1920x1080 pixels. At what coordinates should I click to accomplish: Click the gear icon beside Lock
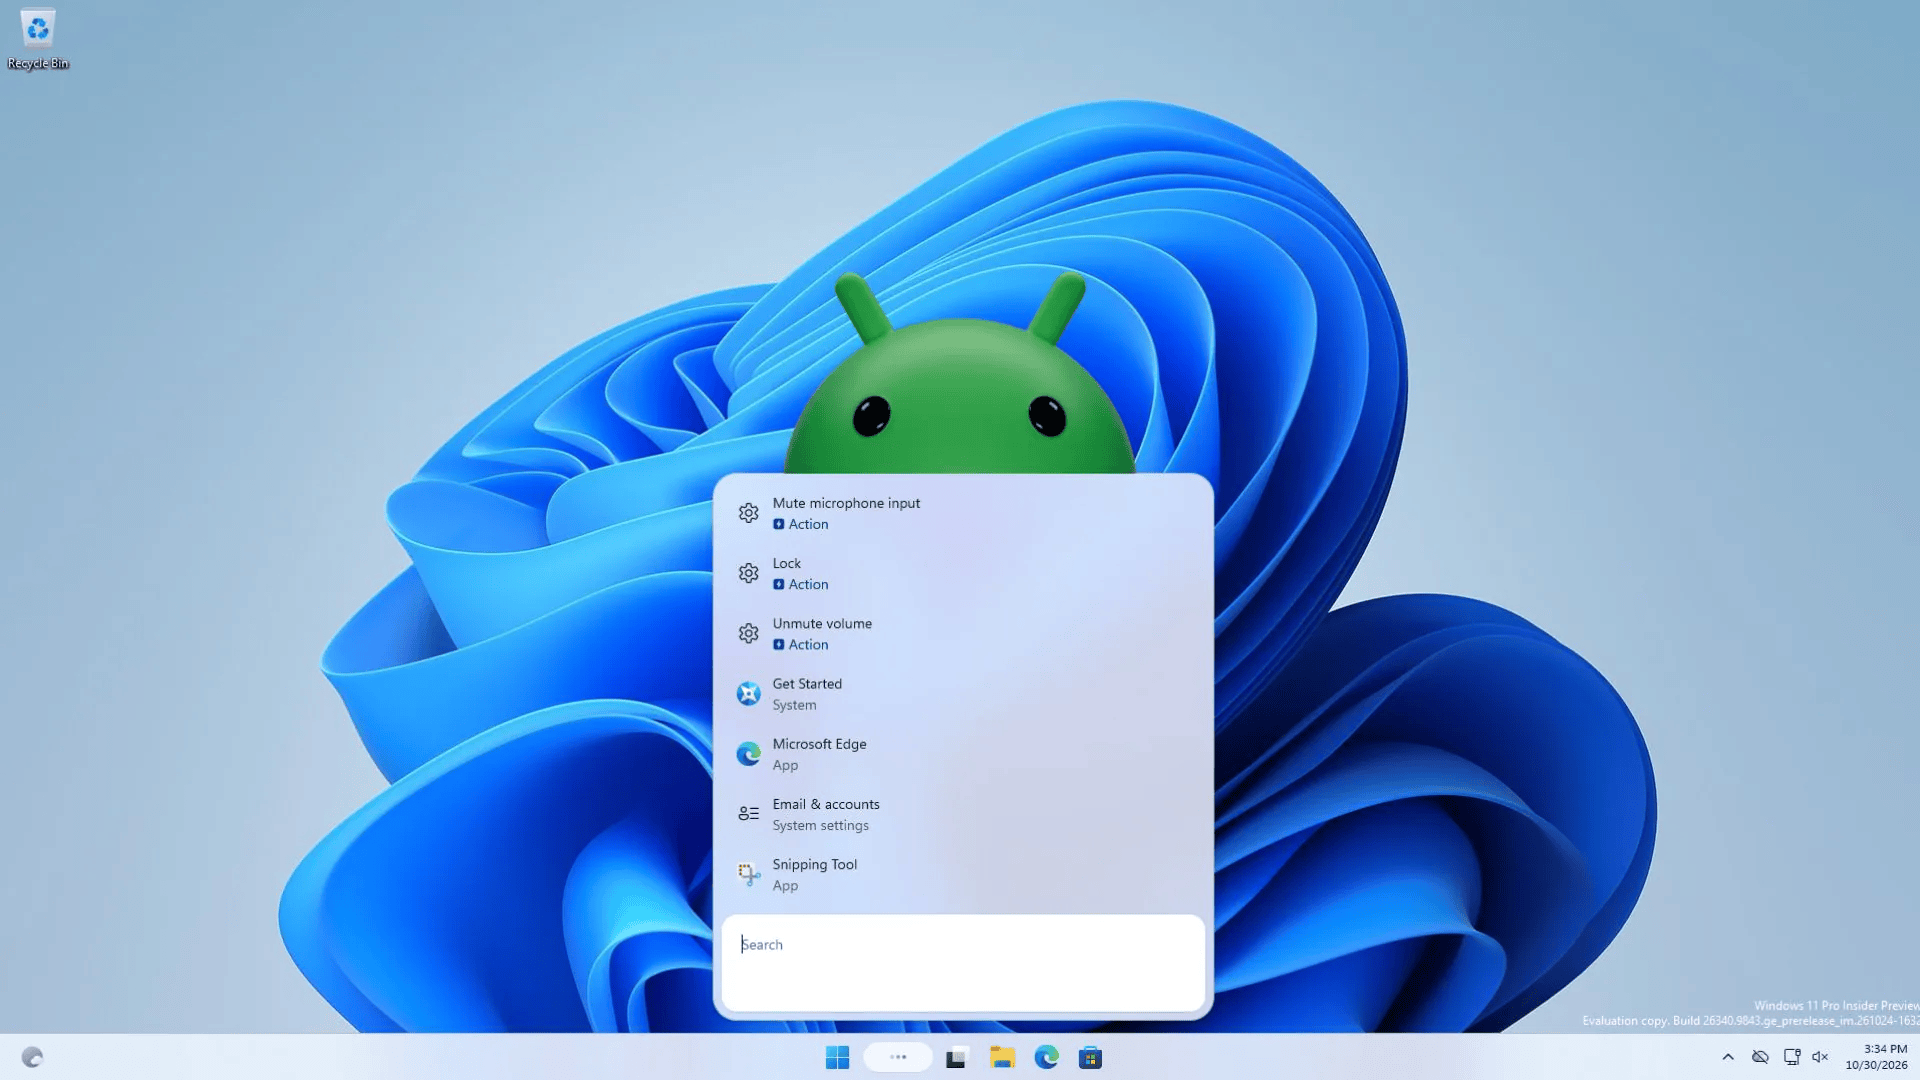[x=748, y=573]
